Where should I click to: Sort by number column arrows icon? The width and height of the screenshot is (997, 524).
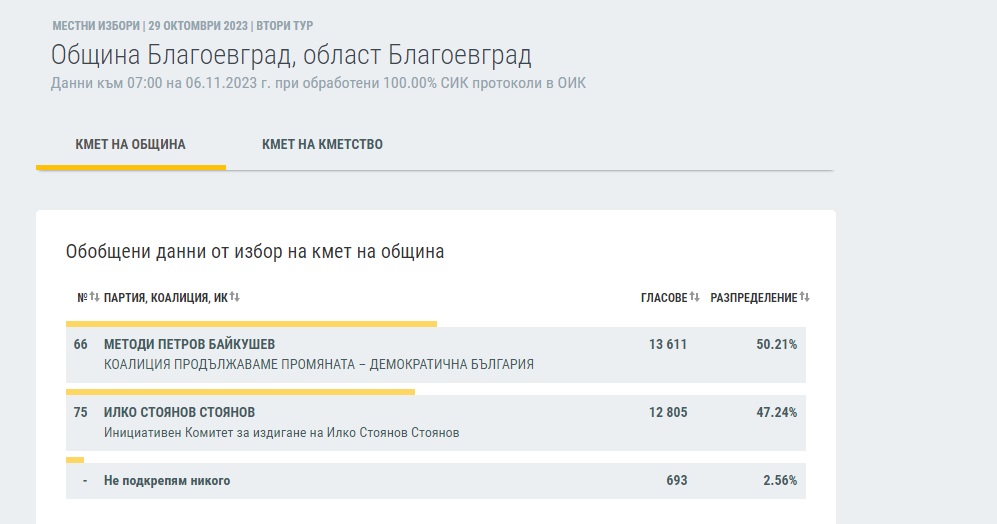(95, 298)
